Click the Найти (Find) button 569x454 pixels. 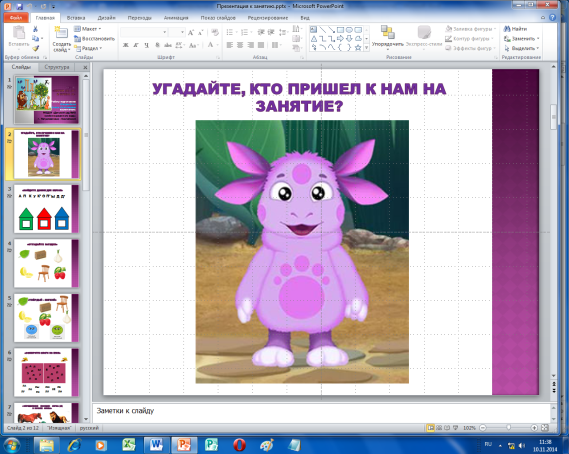[515, 29]
